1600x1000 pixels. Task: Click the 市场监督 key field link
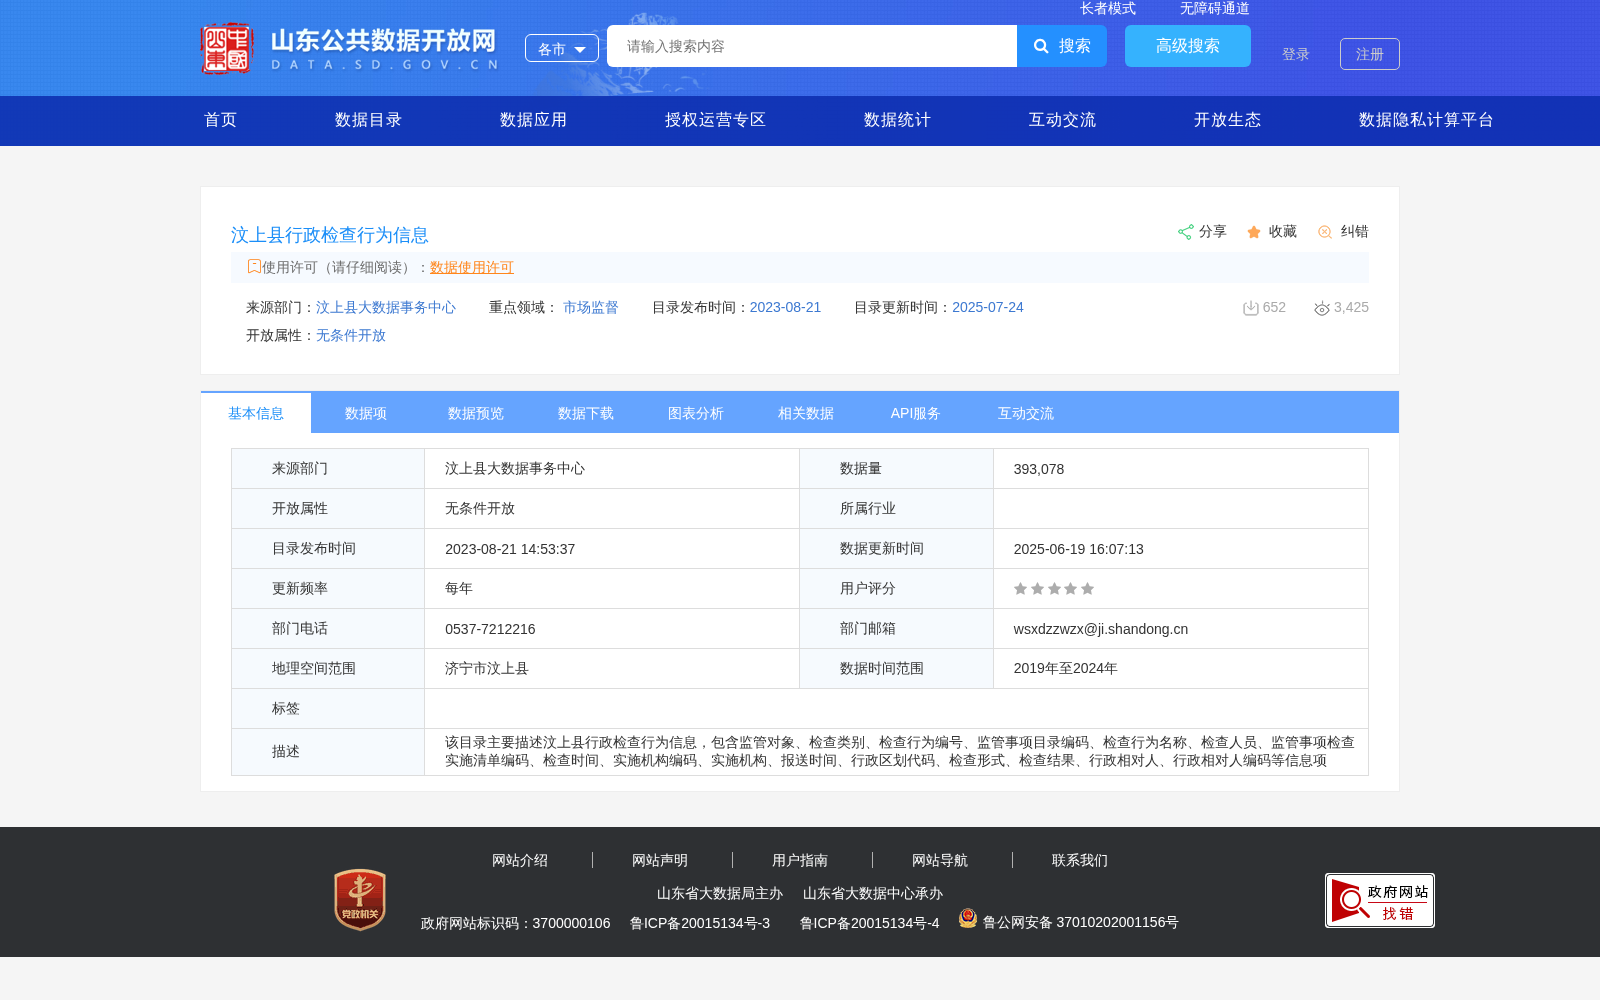pyautogui.click(x=590, y=307)
